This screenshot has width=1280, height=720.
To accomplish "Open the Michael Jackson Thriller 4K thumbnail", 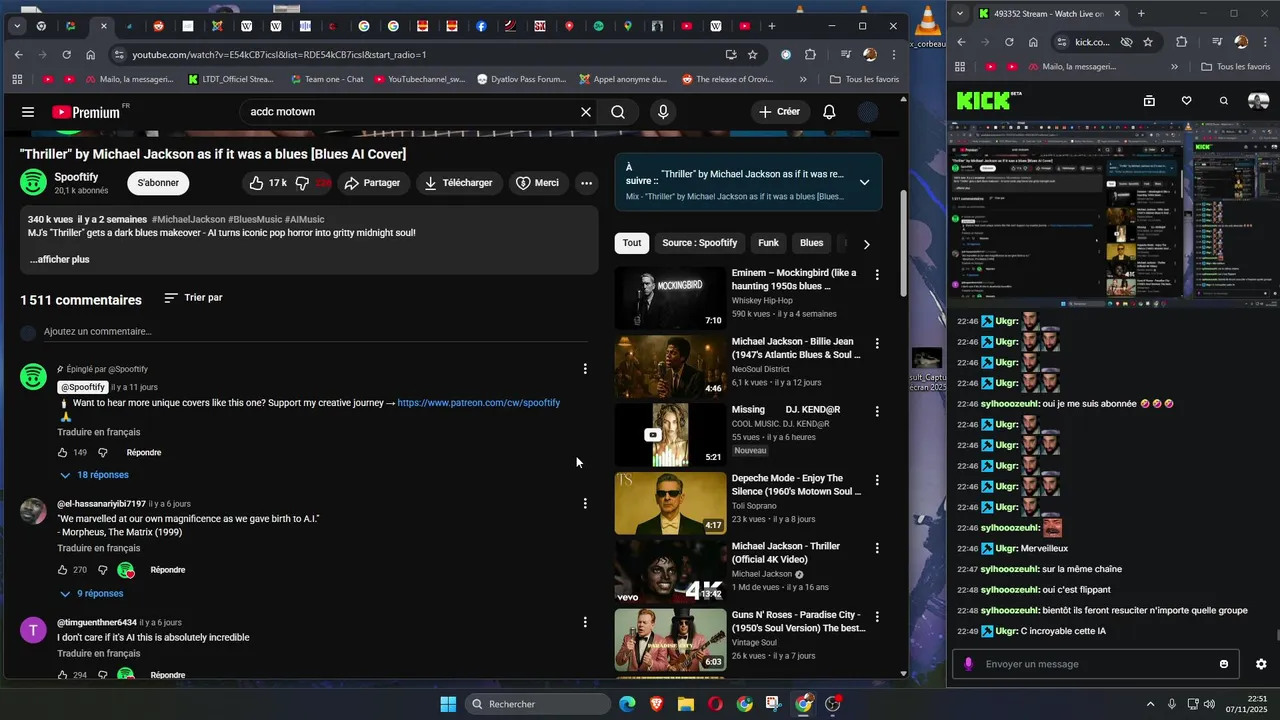I will 670,572.
